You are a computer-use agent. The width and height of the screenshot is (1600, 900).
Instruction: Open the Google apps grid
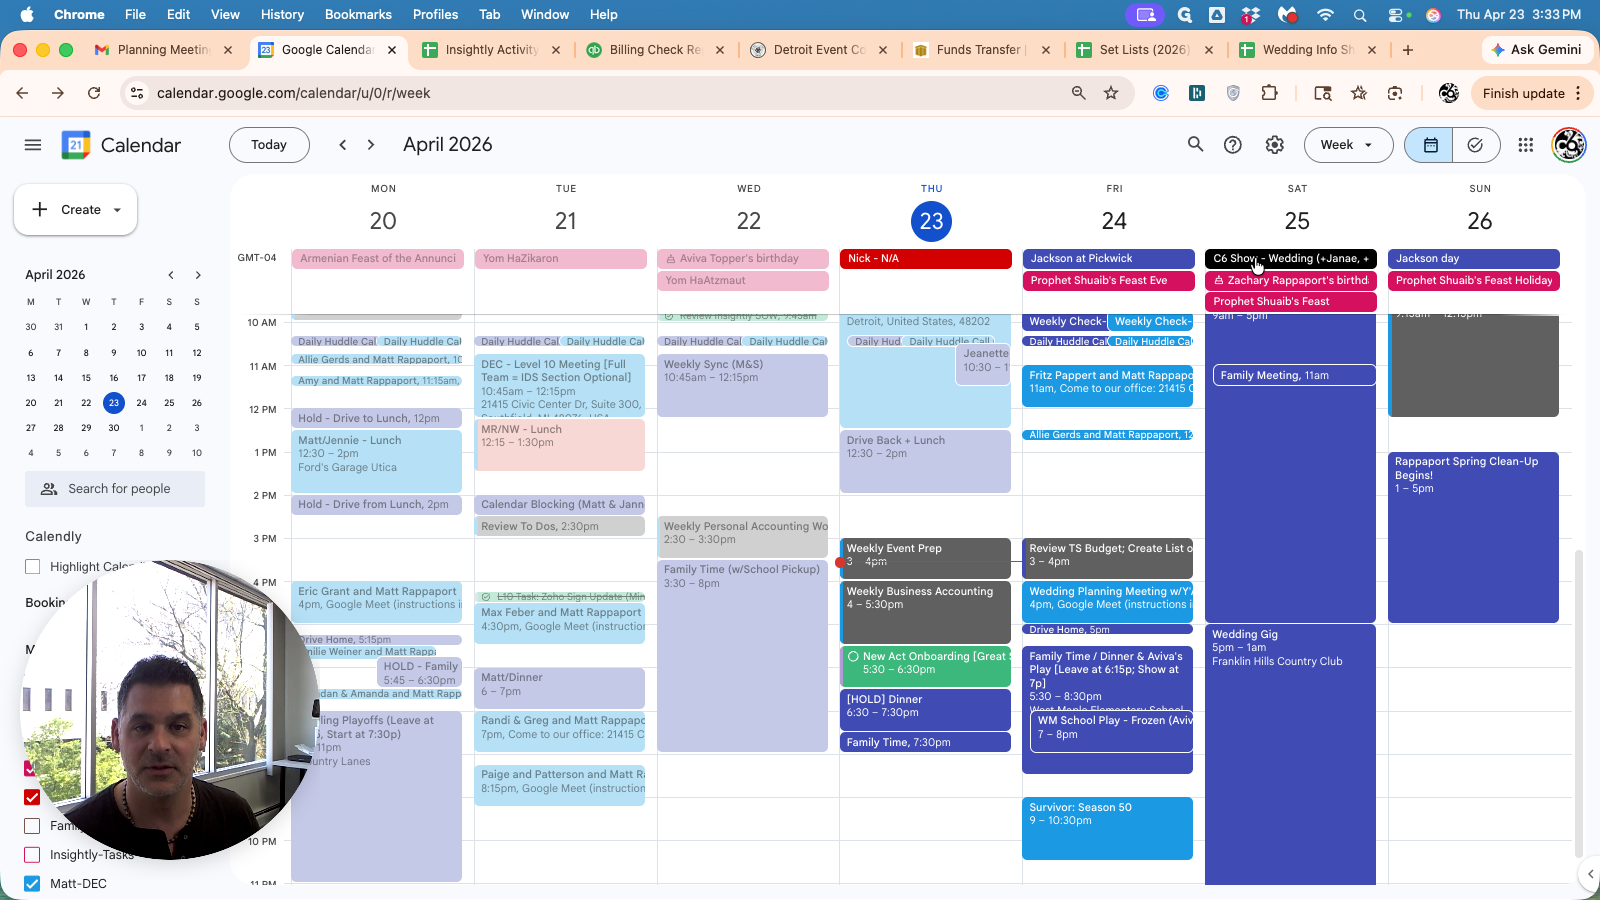[1525, 145]
